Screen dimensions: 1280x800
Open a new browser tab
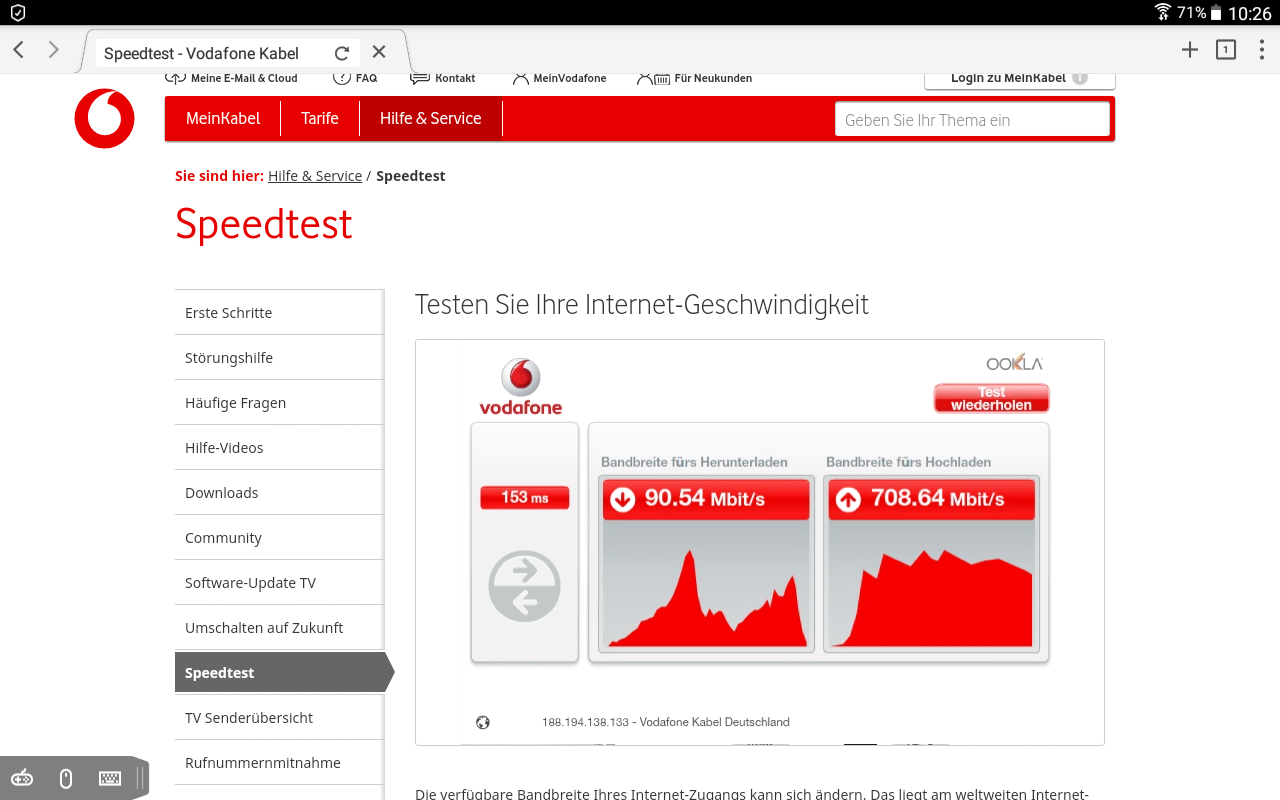(1190, 50)
